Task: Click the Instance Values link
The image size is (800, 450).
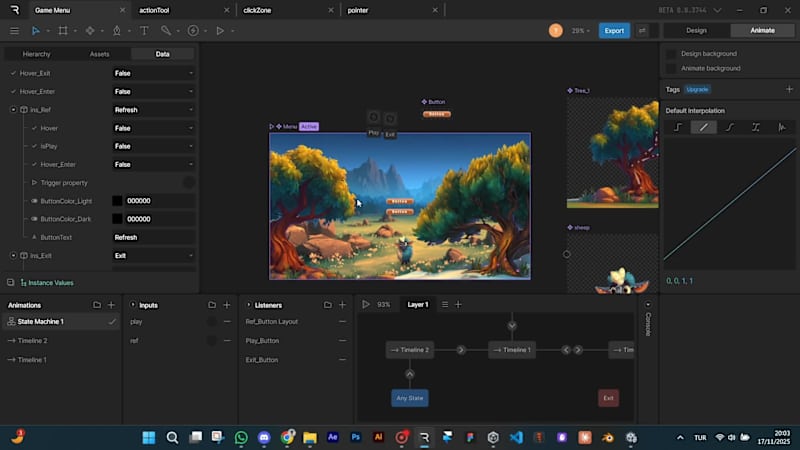Action: [50, 283]
